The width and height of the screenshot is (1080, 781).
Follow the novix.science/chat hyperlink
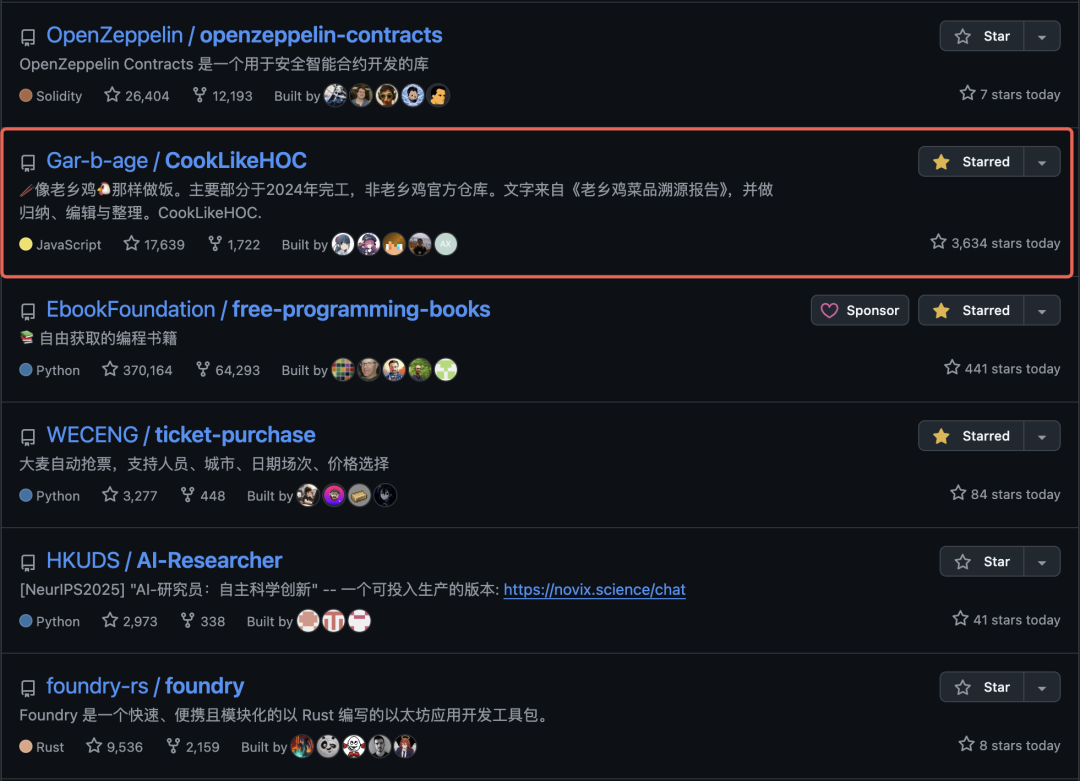click(x=594, y=590)
